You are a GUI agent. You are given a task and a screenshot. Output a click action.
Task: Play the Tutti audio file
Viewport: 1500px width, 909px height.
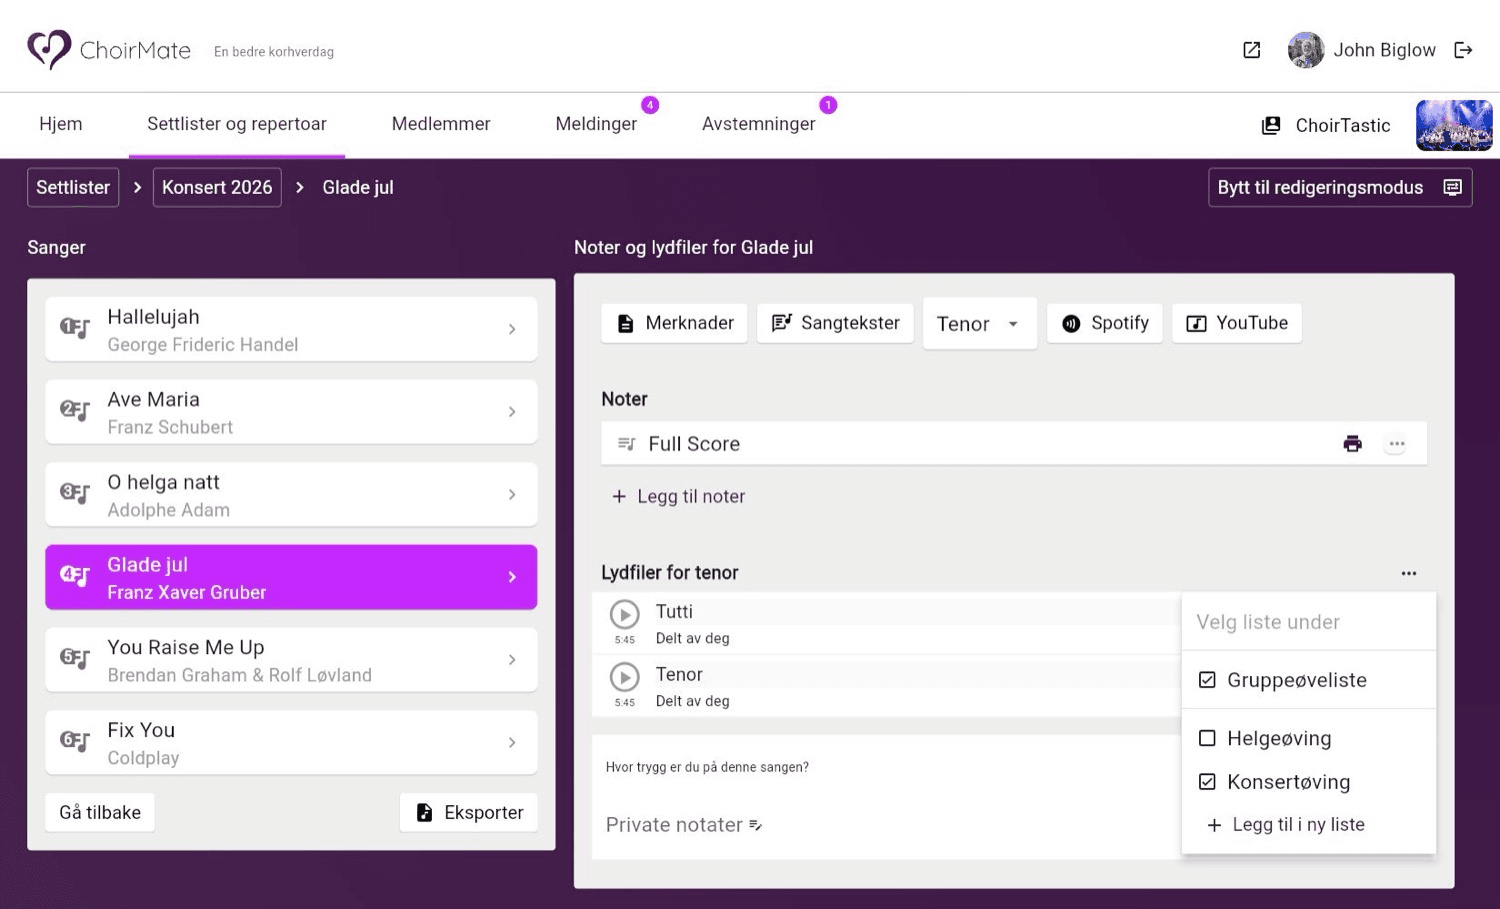[x=624, y=613]
